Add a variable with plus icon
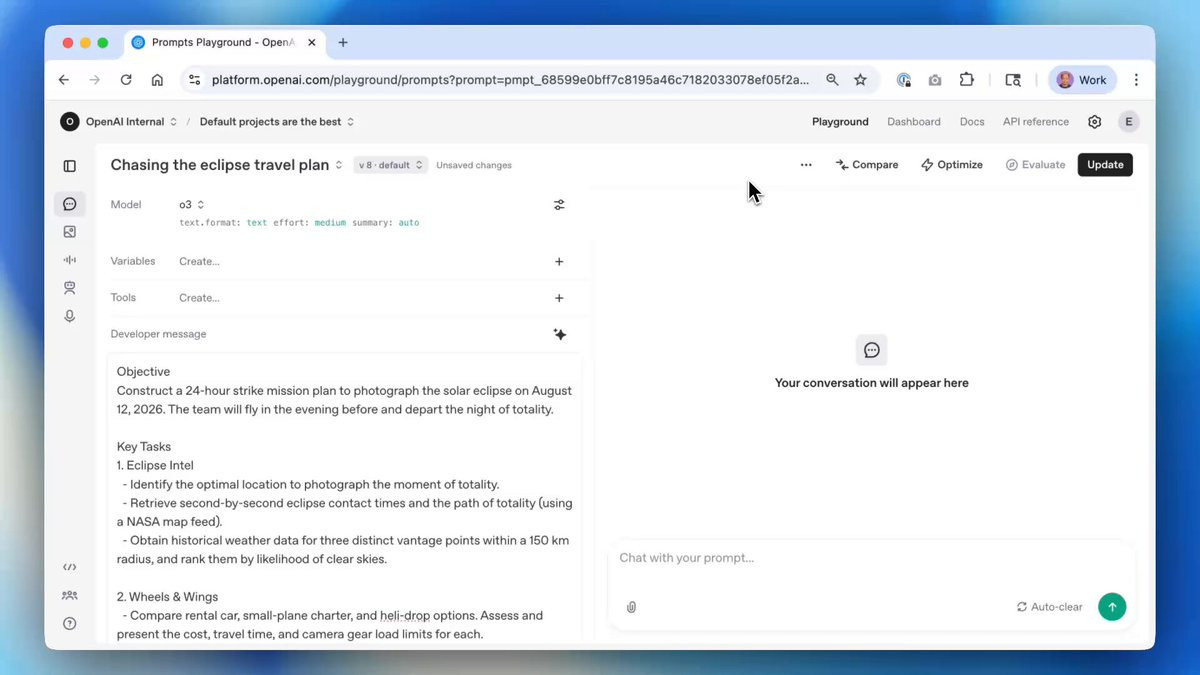Image resolution: width=1200 pixels, height=675 pixels. point(559,261)
